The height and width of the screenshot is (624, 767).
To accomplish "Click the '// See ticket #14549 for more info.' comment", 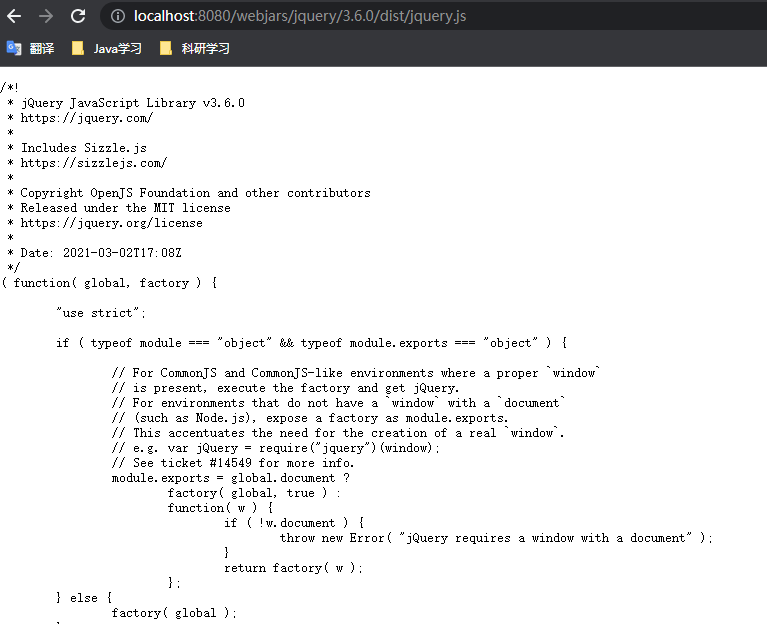I will (x=233, y=463).
